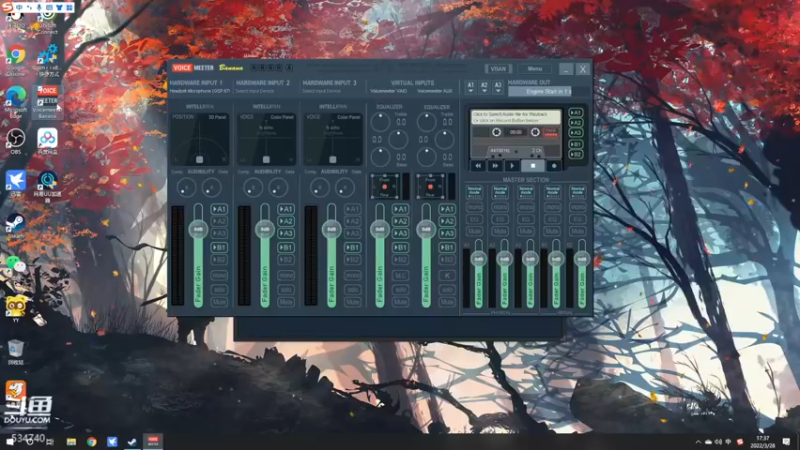
Task: Open Steam from the taskbar
Action: [x=132, y=442]
